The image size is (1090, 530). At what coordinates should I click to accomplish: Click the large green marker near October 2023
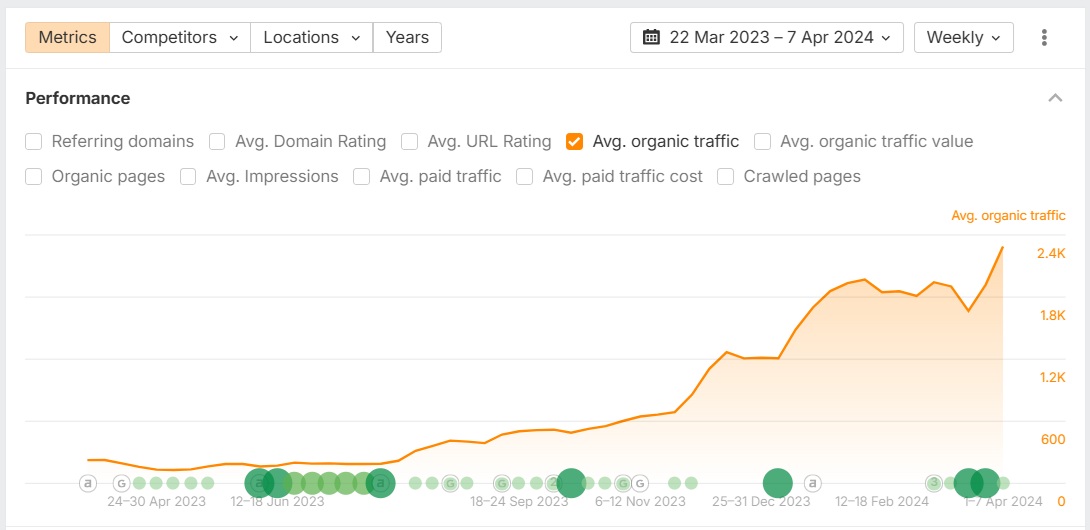click(571, 483)
